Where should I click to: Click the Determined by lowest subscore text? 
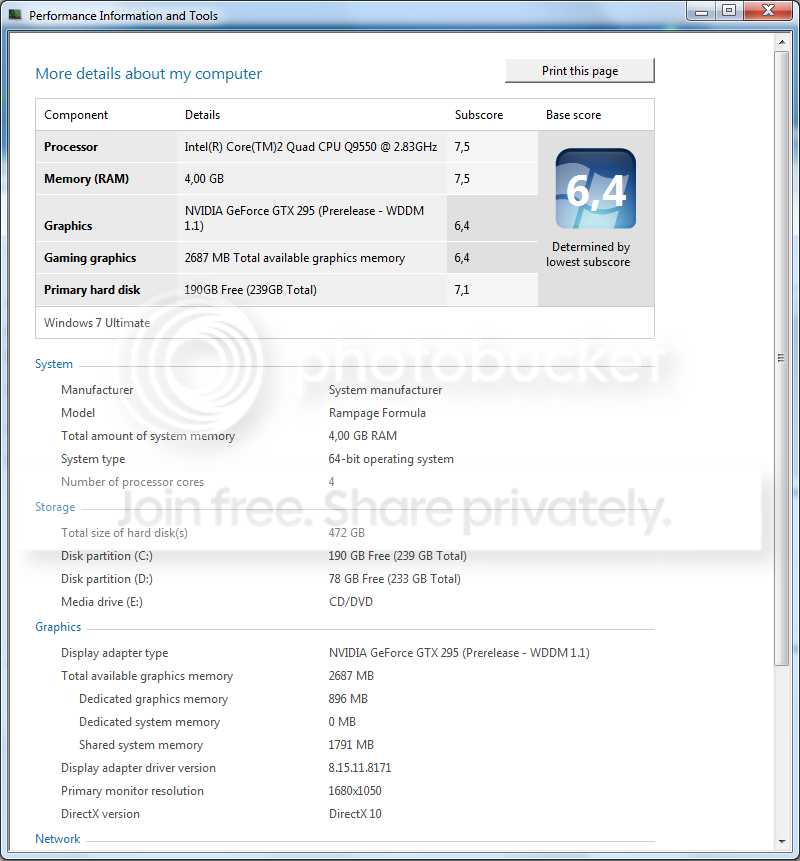(x=589, y=254)
